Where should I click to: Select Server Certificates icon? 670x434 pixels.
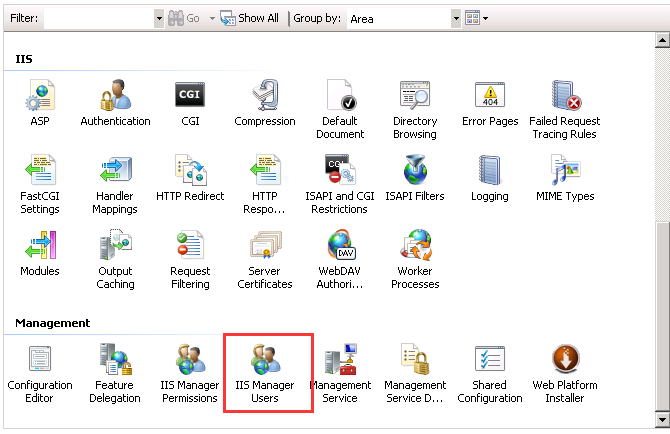tap(265, 245)
